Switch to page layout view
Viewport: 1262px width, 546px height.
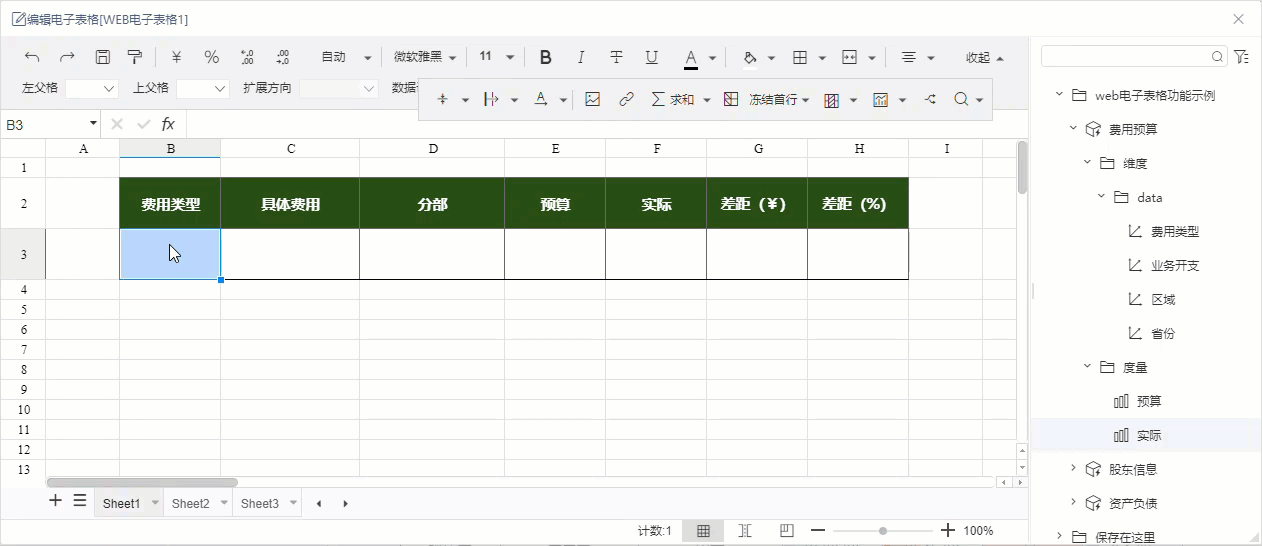click(745, 531)
